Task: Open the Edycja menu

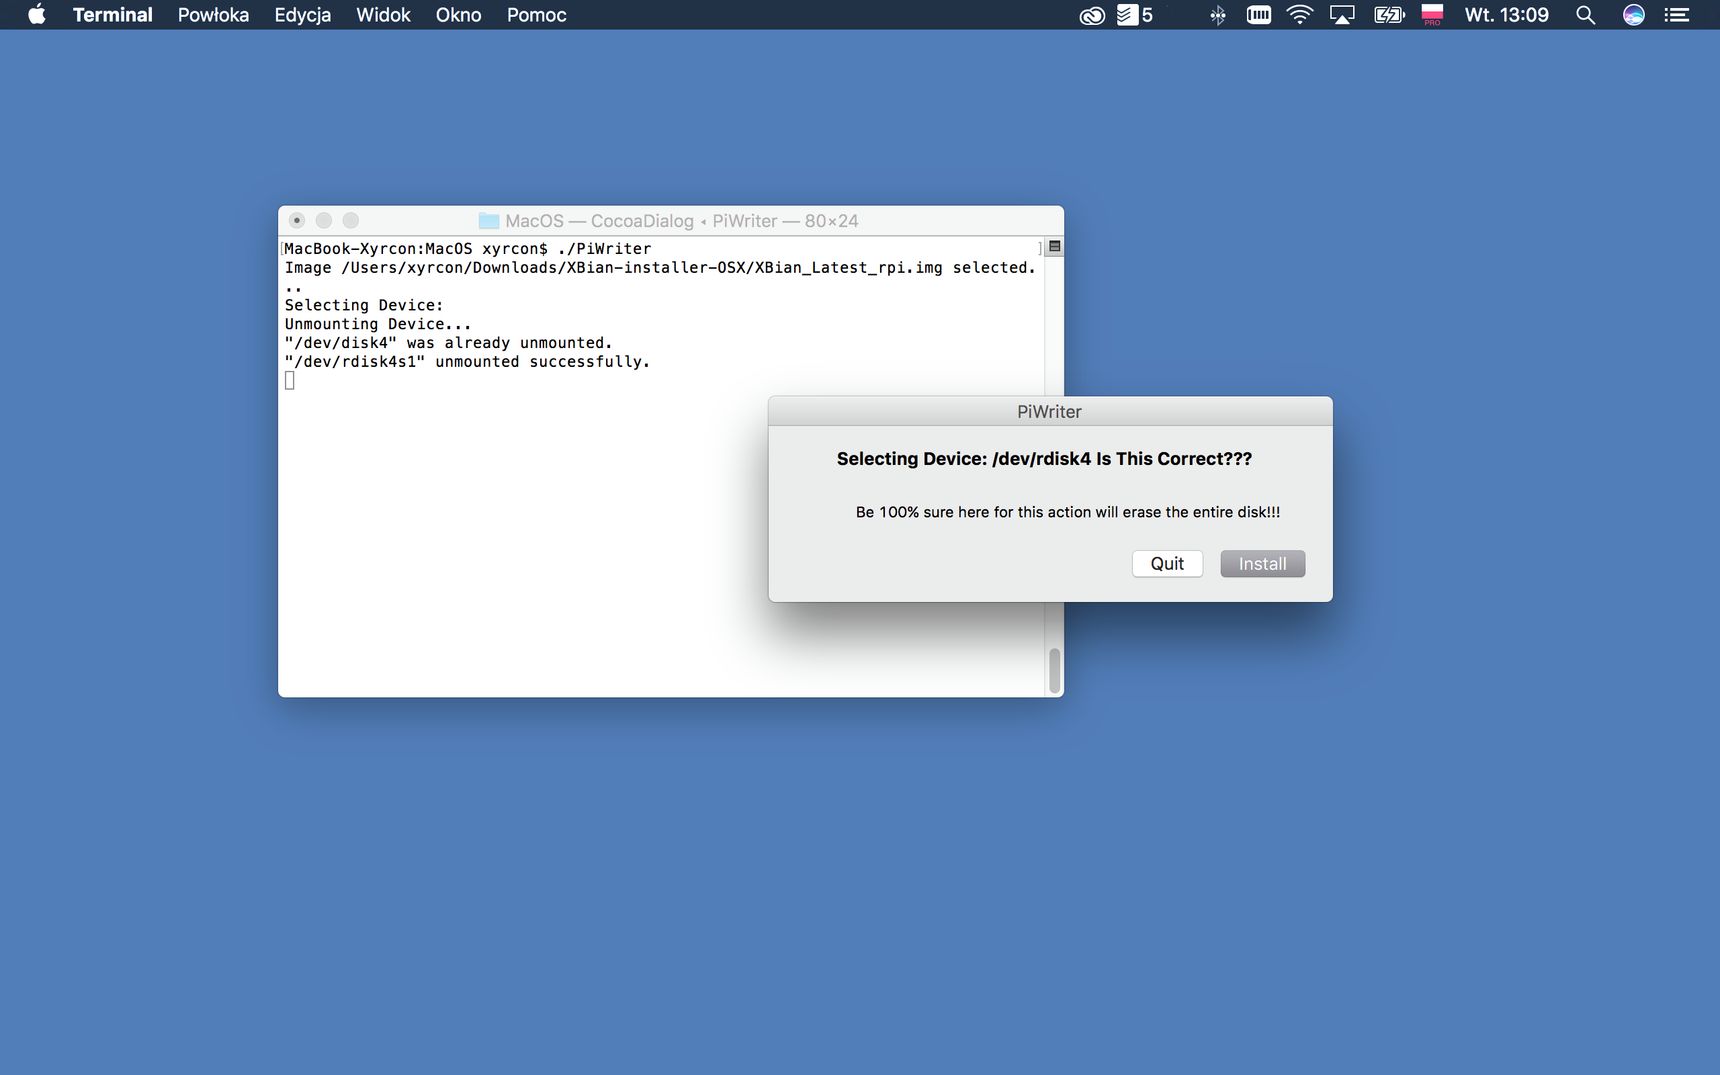Action: [x=303, y=15]
